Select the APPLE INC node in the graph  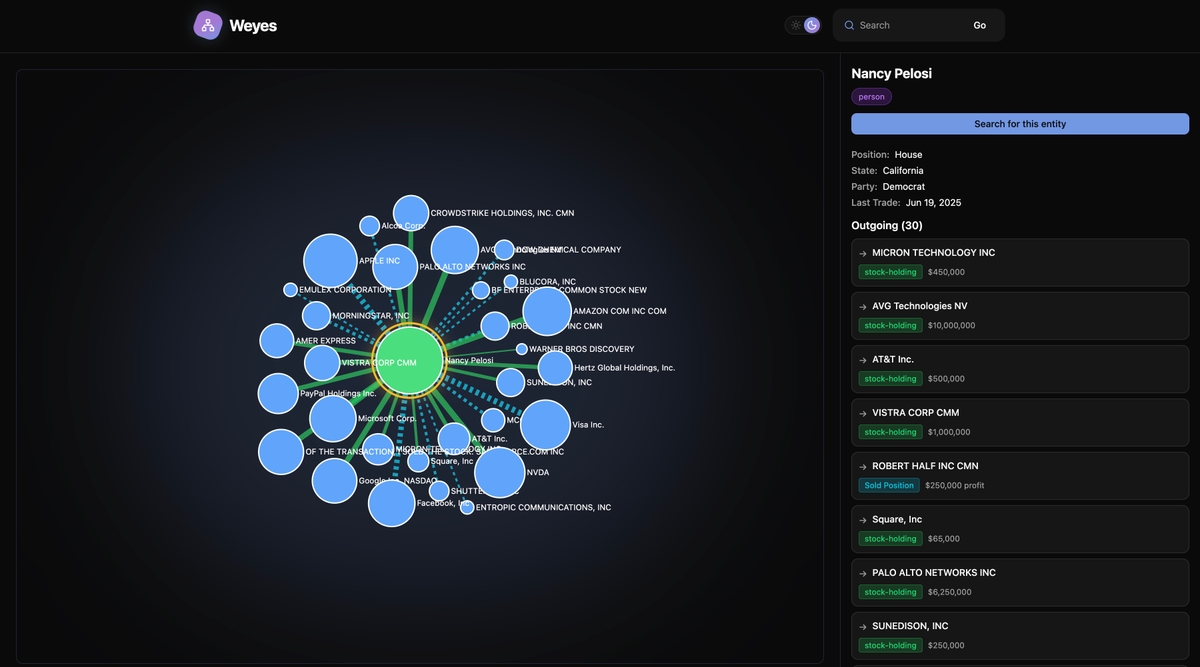coord(330,260)
